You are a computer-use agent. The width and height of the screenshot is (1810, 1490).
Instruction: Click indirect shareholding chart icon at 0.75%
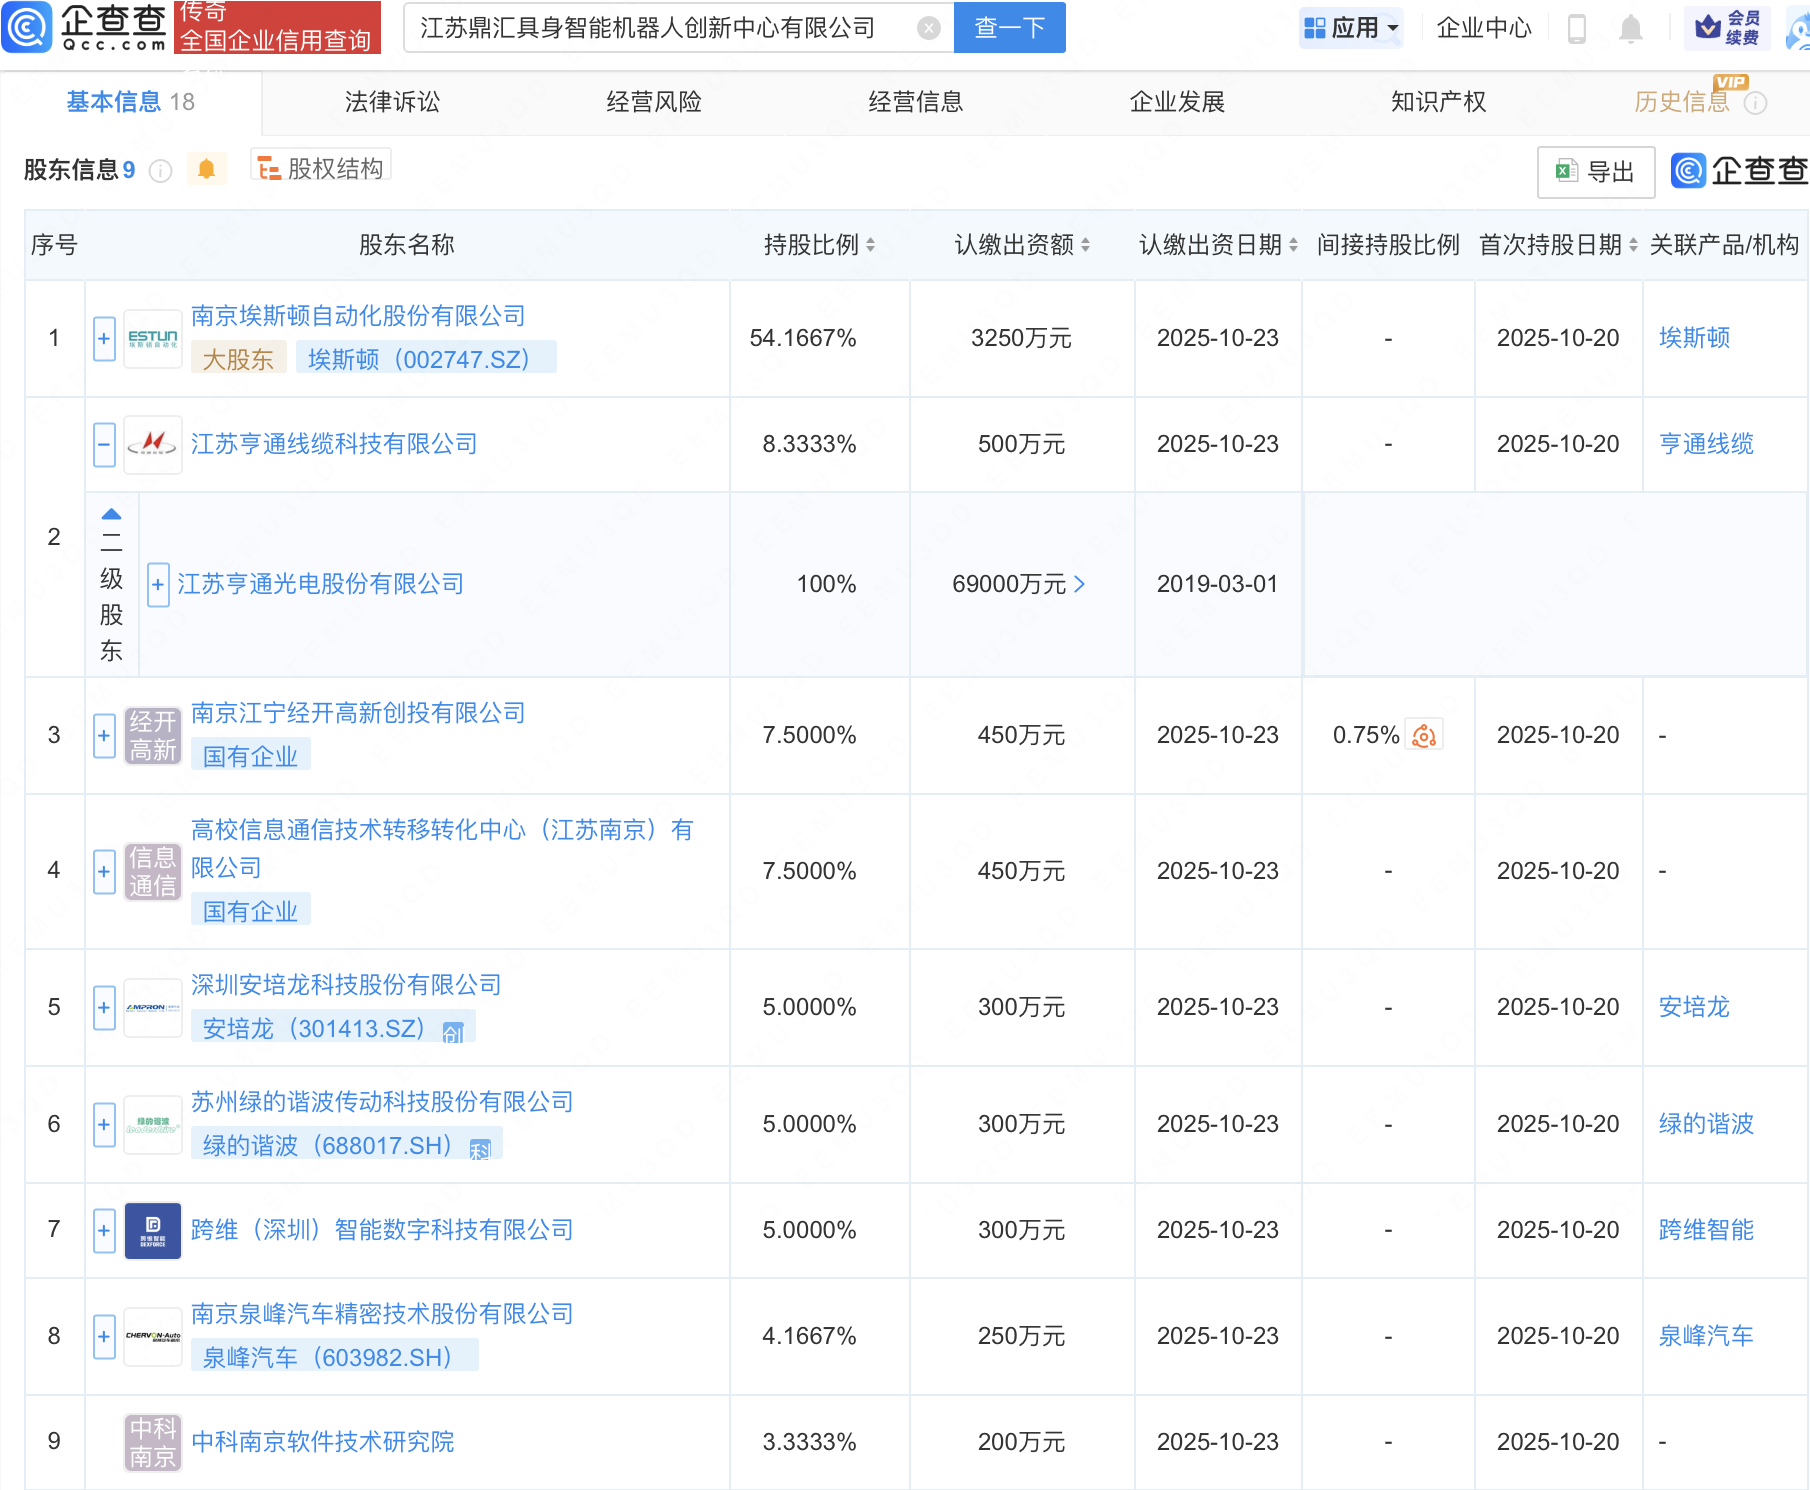pos(1424,736)
